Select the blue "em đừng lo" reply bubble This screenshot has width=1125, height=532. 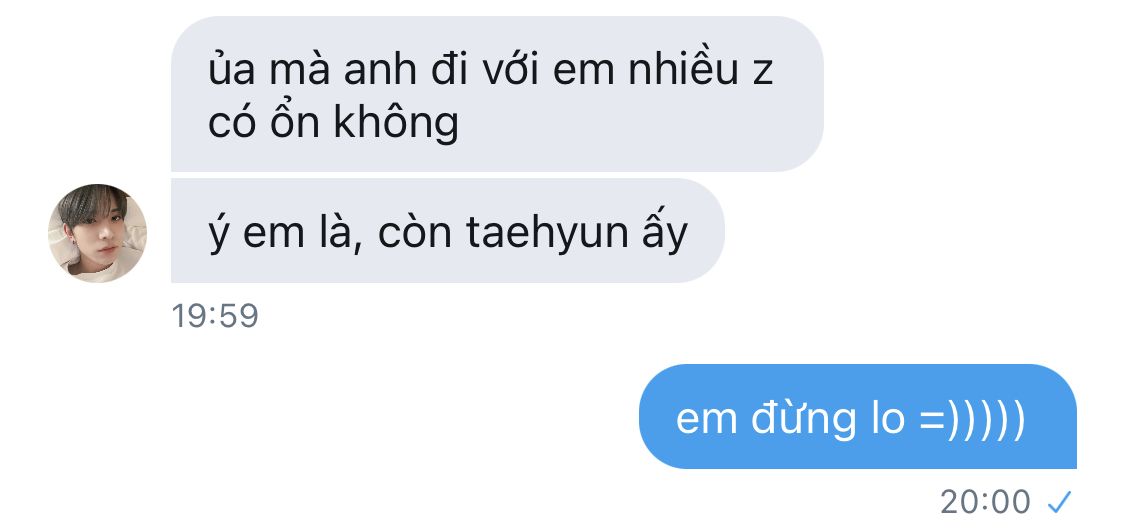point(858,416)
